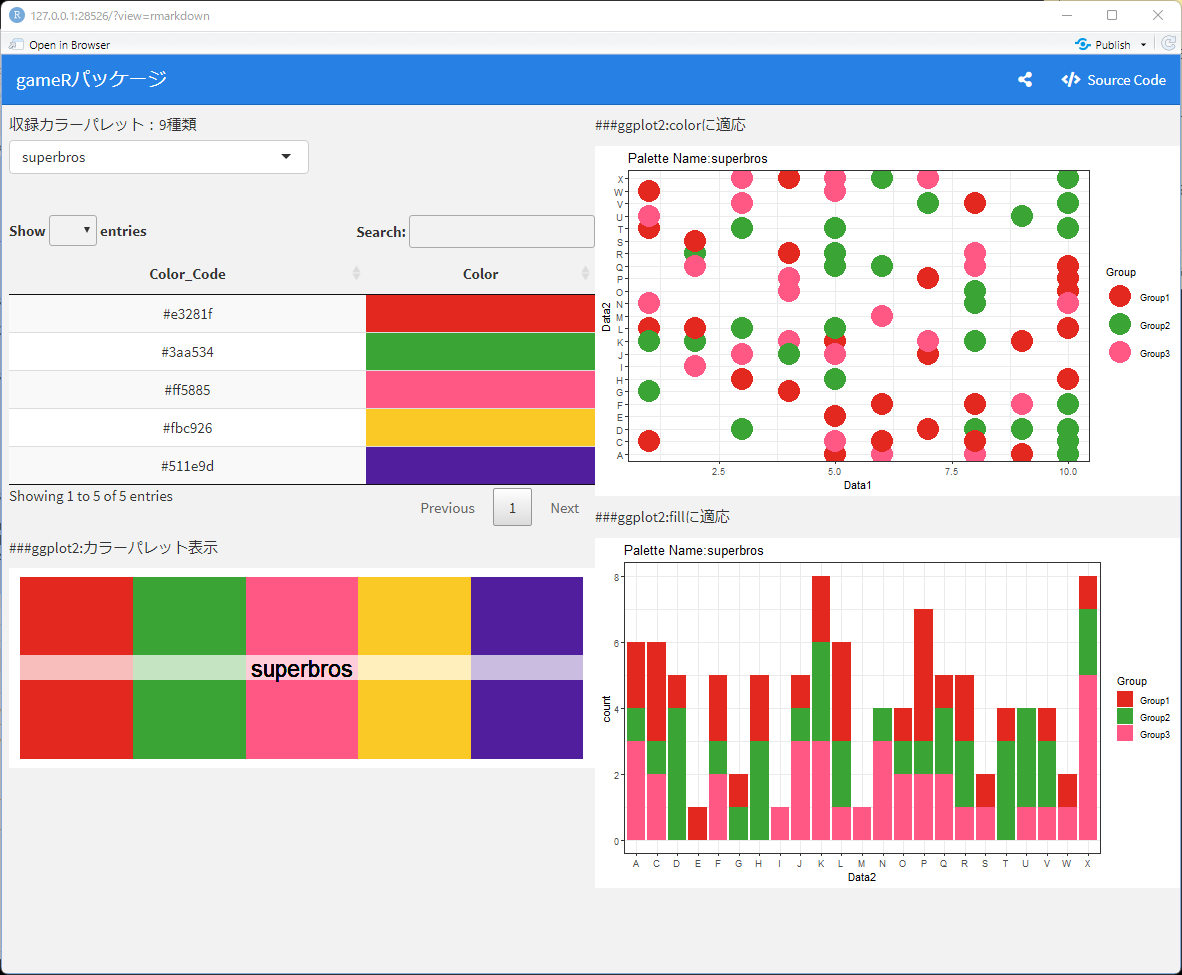Click the red #e3281f color cell
The height and width of the screenshot is (975, 1182).
[x=480, y=314]
